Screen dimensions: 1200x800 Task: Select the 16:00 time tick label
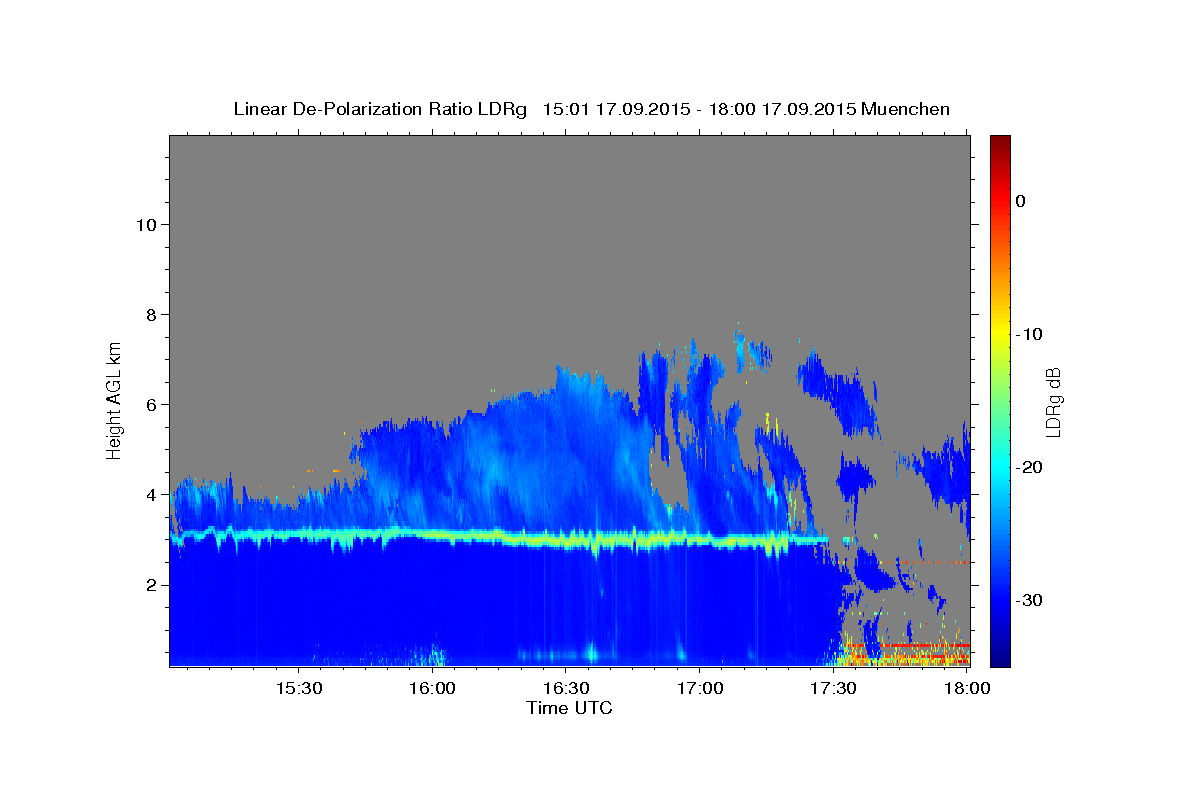(432, 688)
